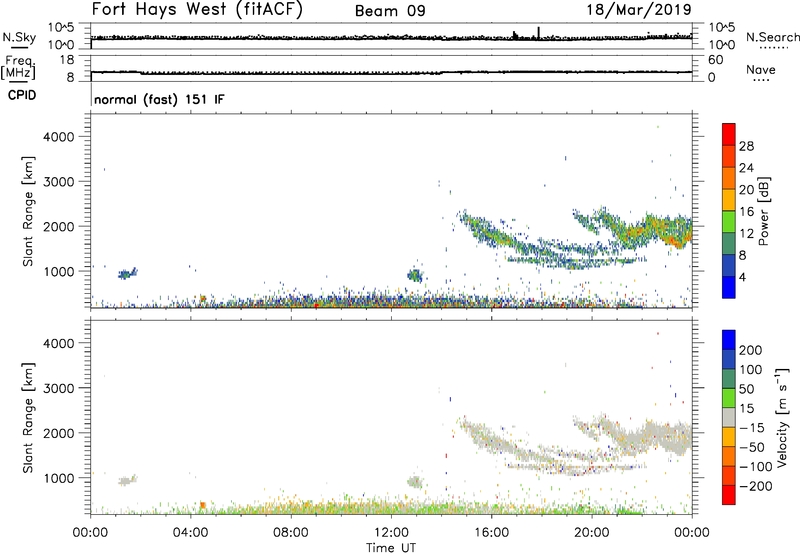
Task: Pick the gray −15 to 15 velocity segment
Action: (x=729, y=417)
